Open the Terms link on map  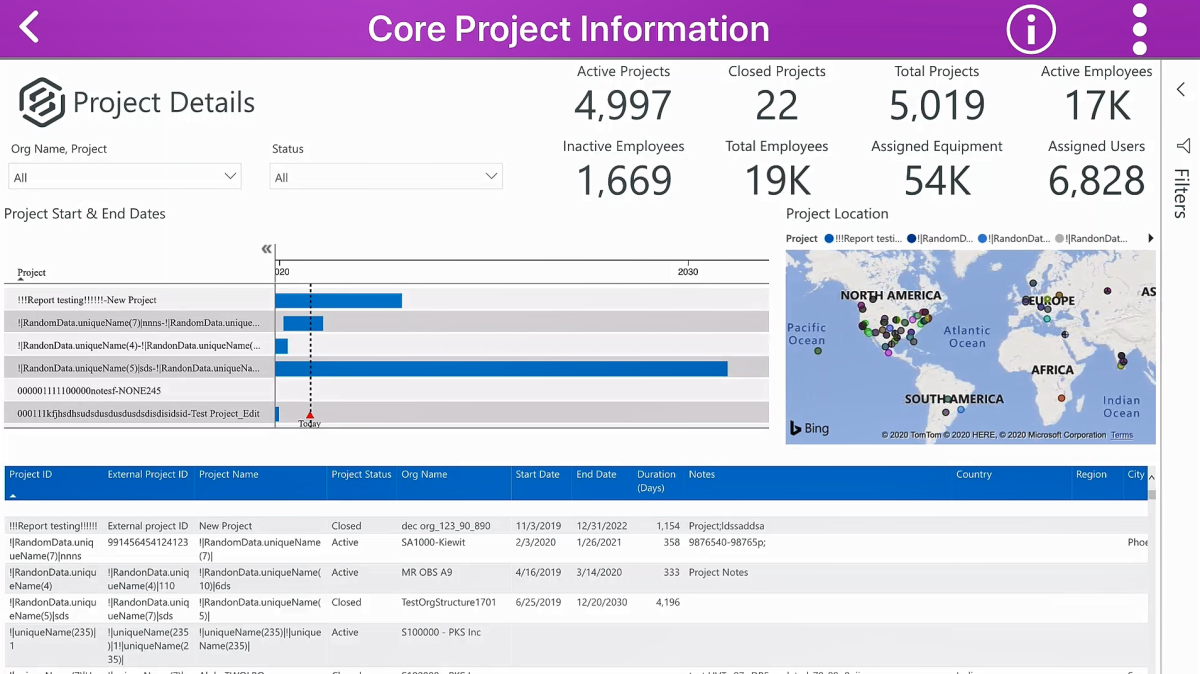pyautogui.click(x=1121, y=435)
